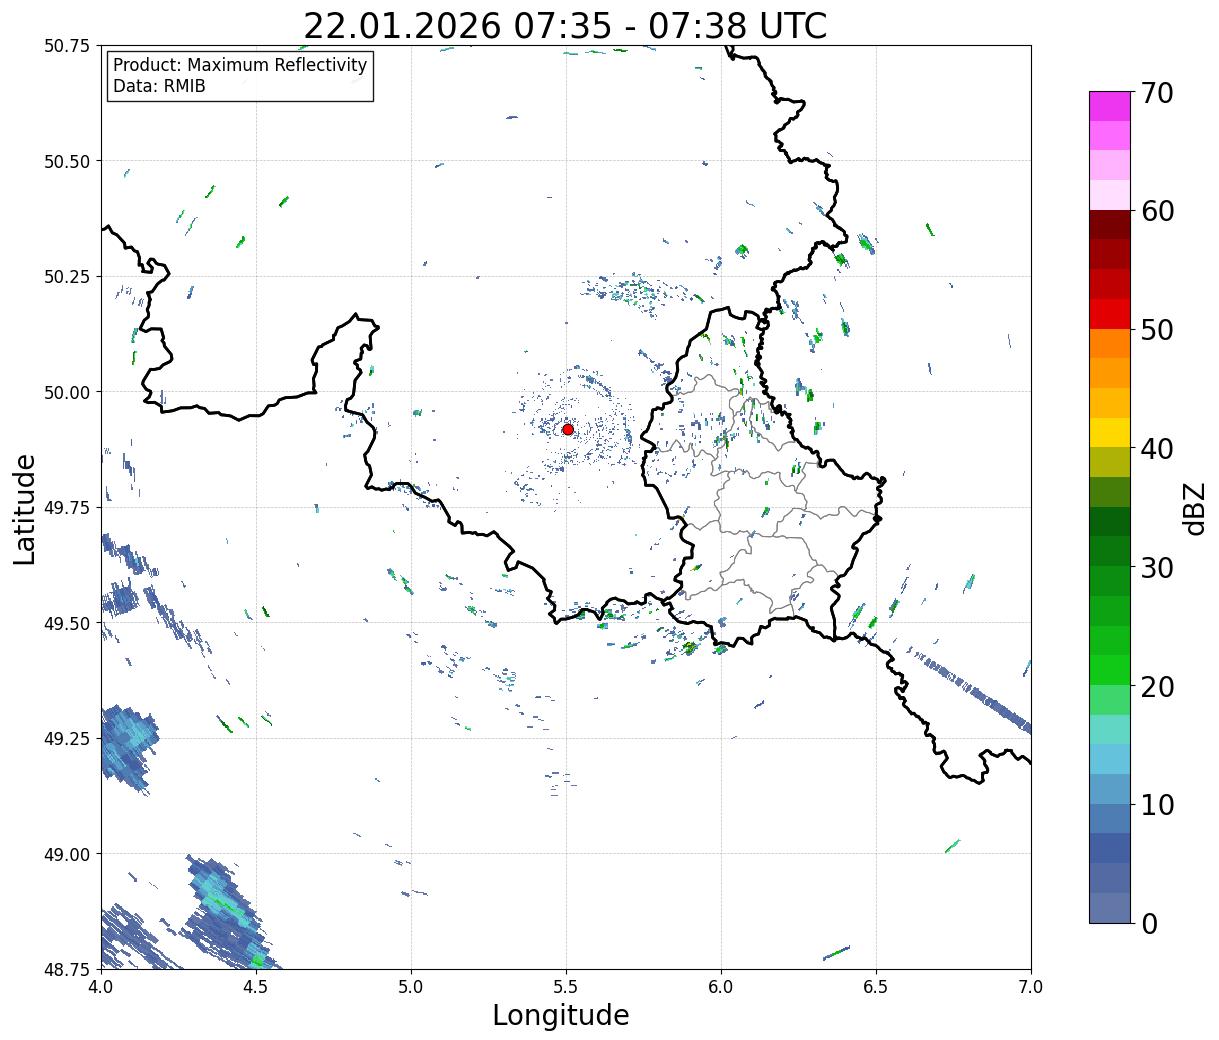The width and height of the screenshot is (1219, 1040).
Task: Click the colorbar tick label 10
Action: pyautogui.click(x=1156, y=804)
